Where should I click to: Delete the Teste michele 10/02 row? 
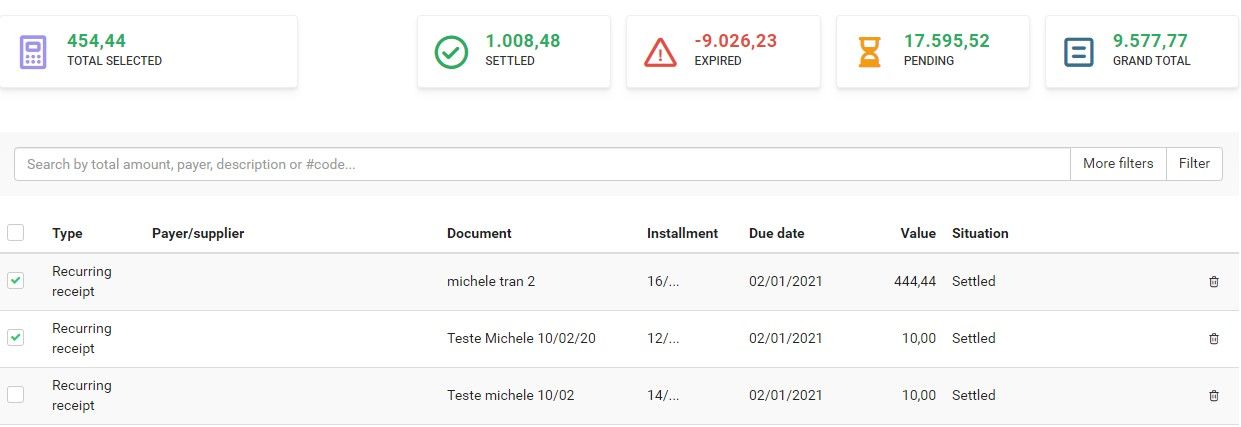tap(1214, 396)
